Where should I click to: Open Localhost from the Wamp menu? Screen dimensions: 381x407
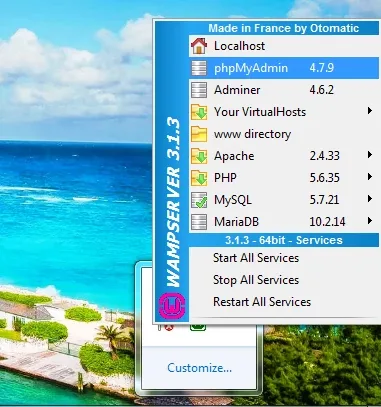click(x=284, y=46)
